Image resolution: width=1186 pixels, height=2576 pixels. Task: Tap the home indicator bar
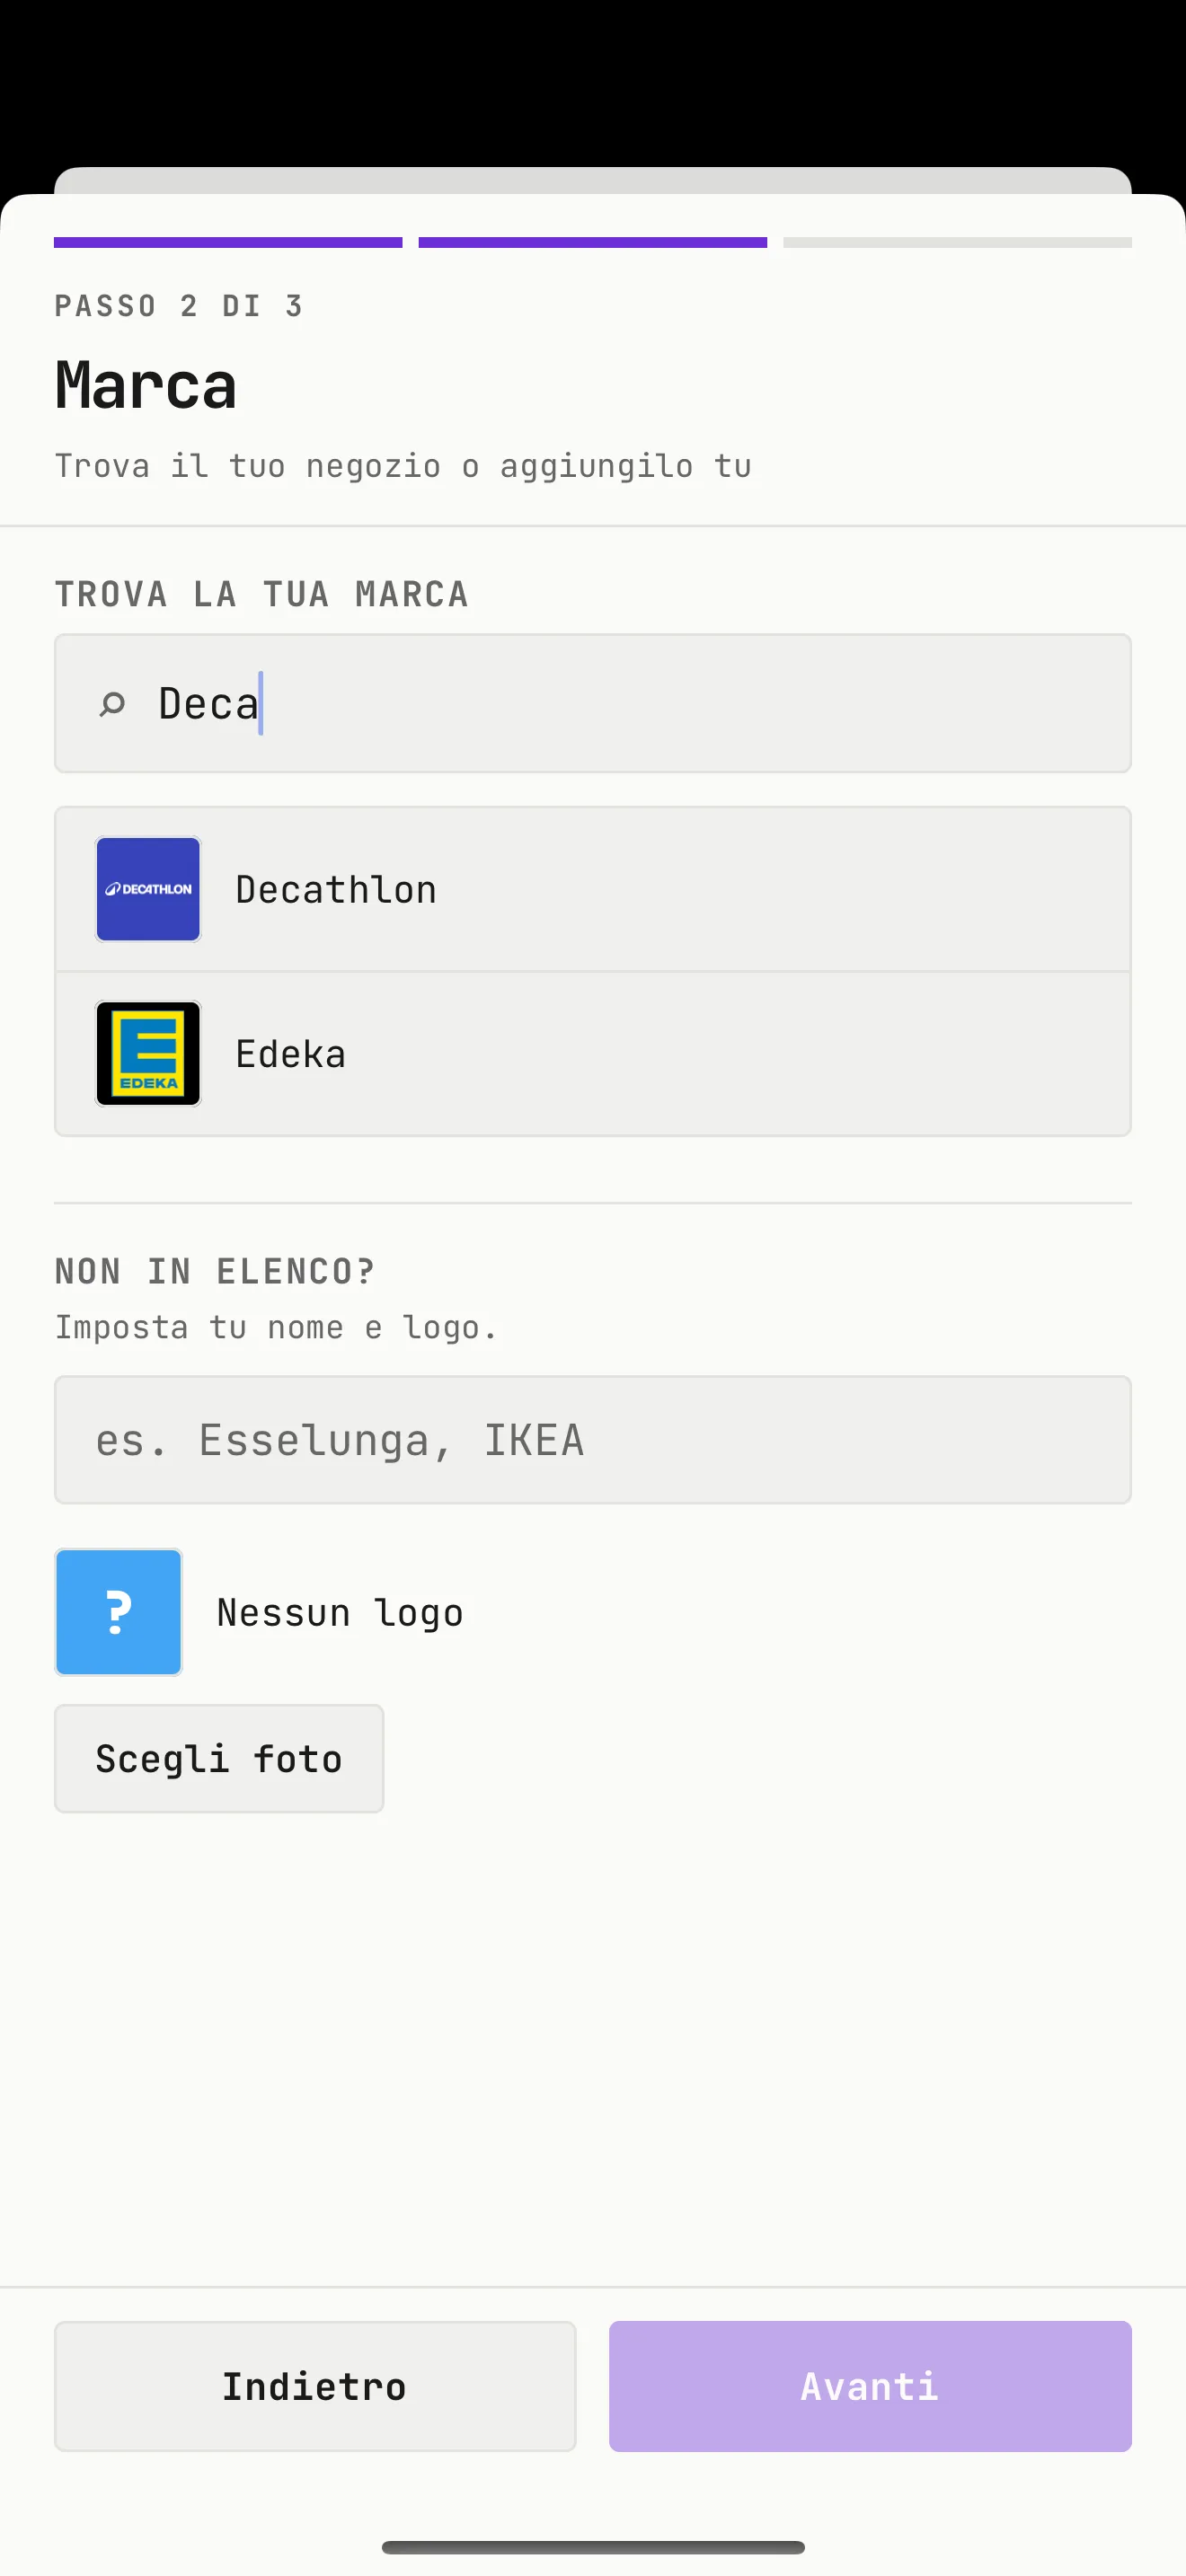coord(593,2547)
